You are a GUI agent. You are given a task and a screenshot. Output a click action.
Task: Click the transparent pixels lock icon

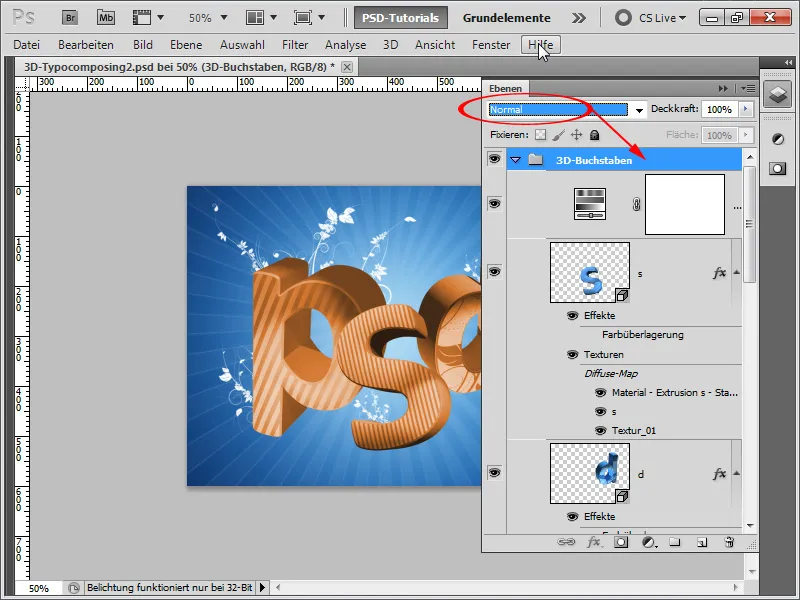click(540, 135)
